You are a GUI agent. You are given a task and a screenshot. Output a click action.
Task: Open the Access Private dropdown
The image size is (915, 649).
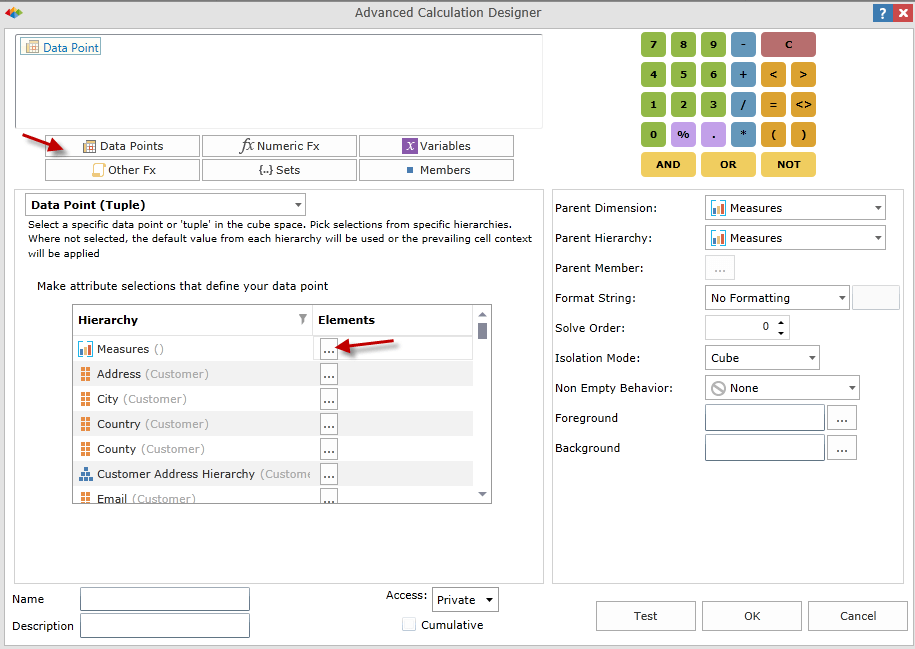point(465,599)
